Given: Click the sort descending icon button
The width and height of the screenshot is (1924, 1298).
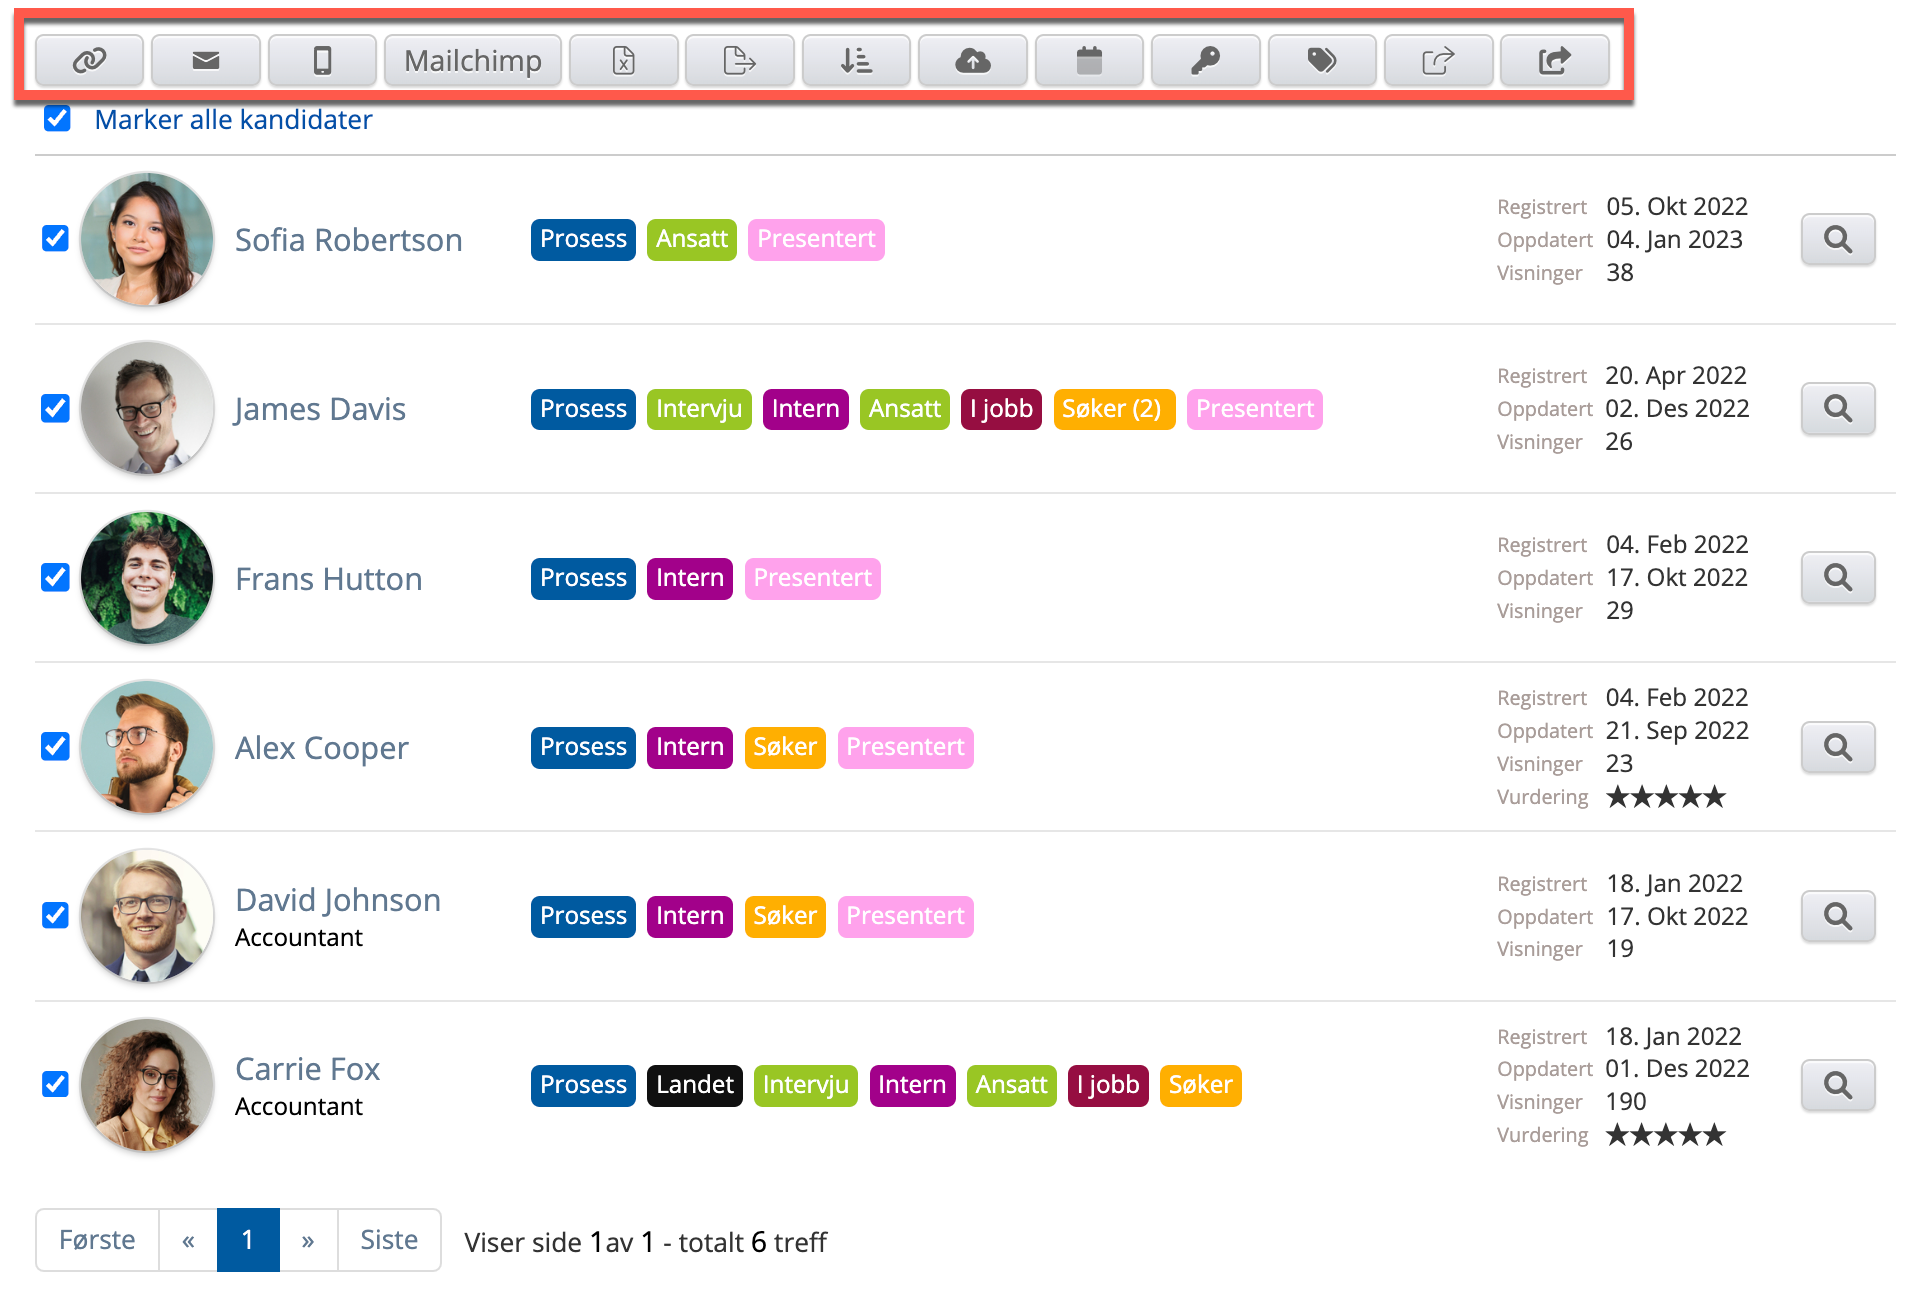Looking at the screenshot, I should pyautogui.click(x=856, y=61).
